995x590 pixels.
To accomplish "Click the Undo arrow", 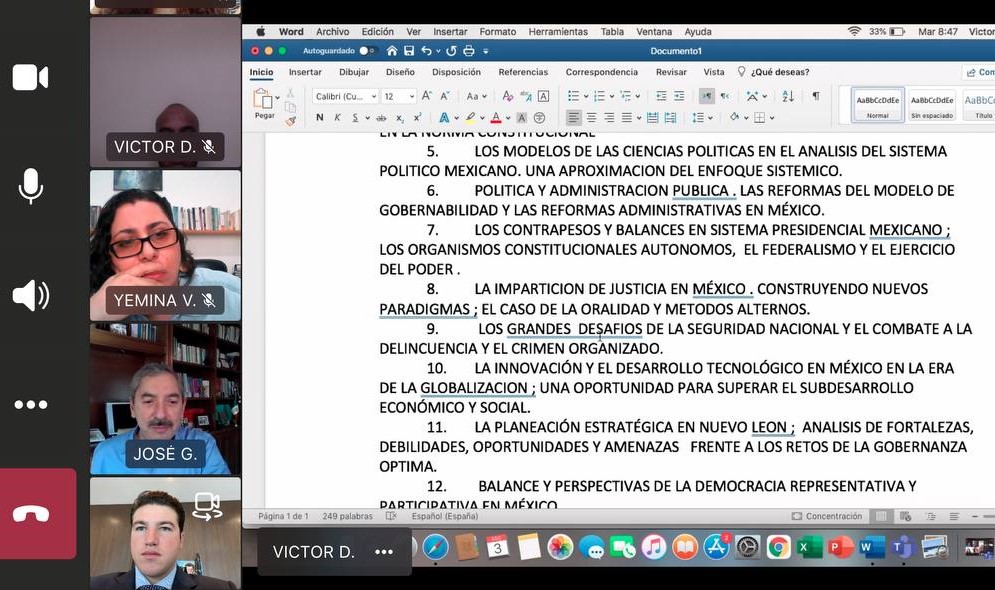I will coord(426,51).
